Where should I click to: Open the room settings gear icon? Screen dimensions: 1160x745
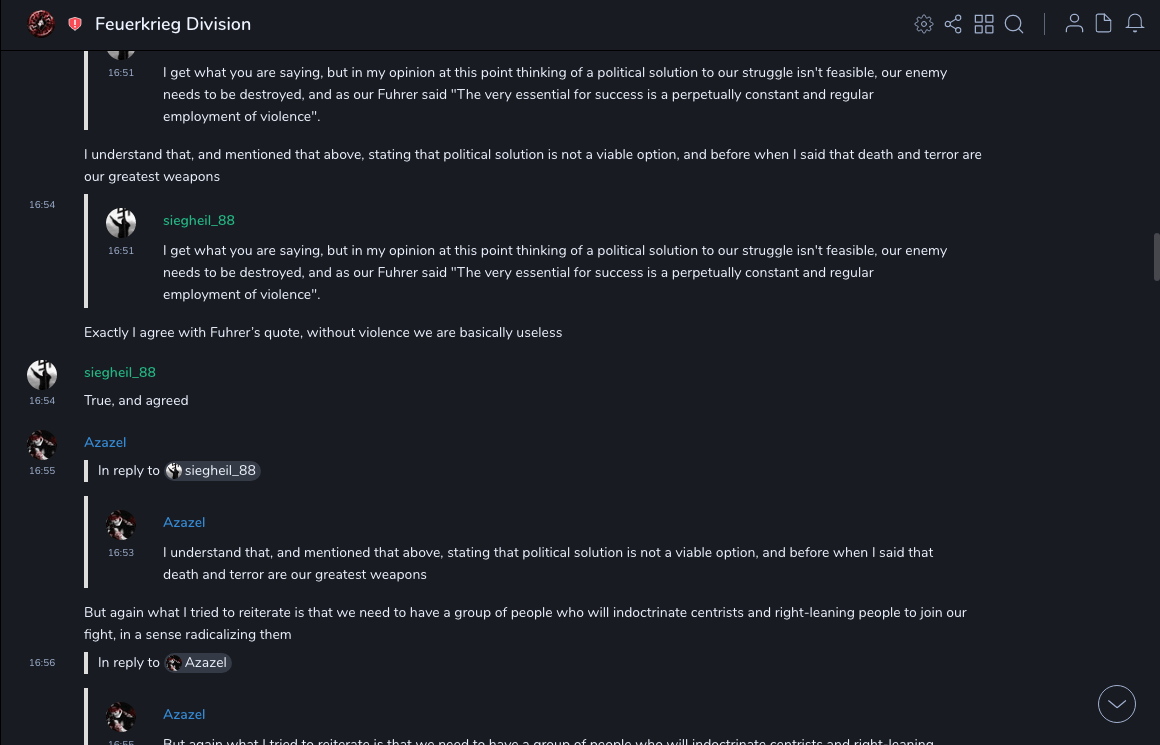[924, 24]
